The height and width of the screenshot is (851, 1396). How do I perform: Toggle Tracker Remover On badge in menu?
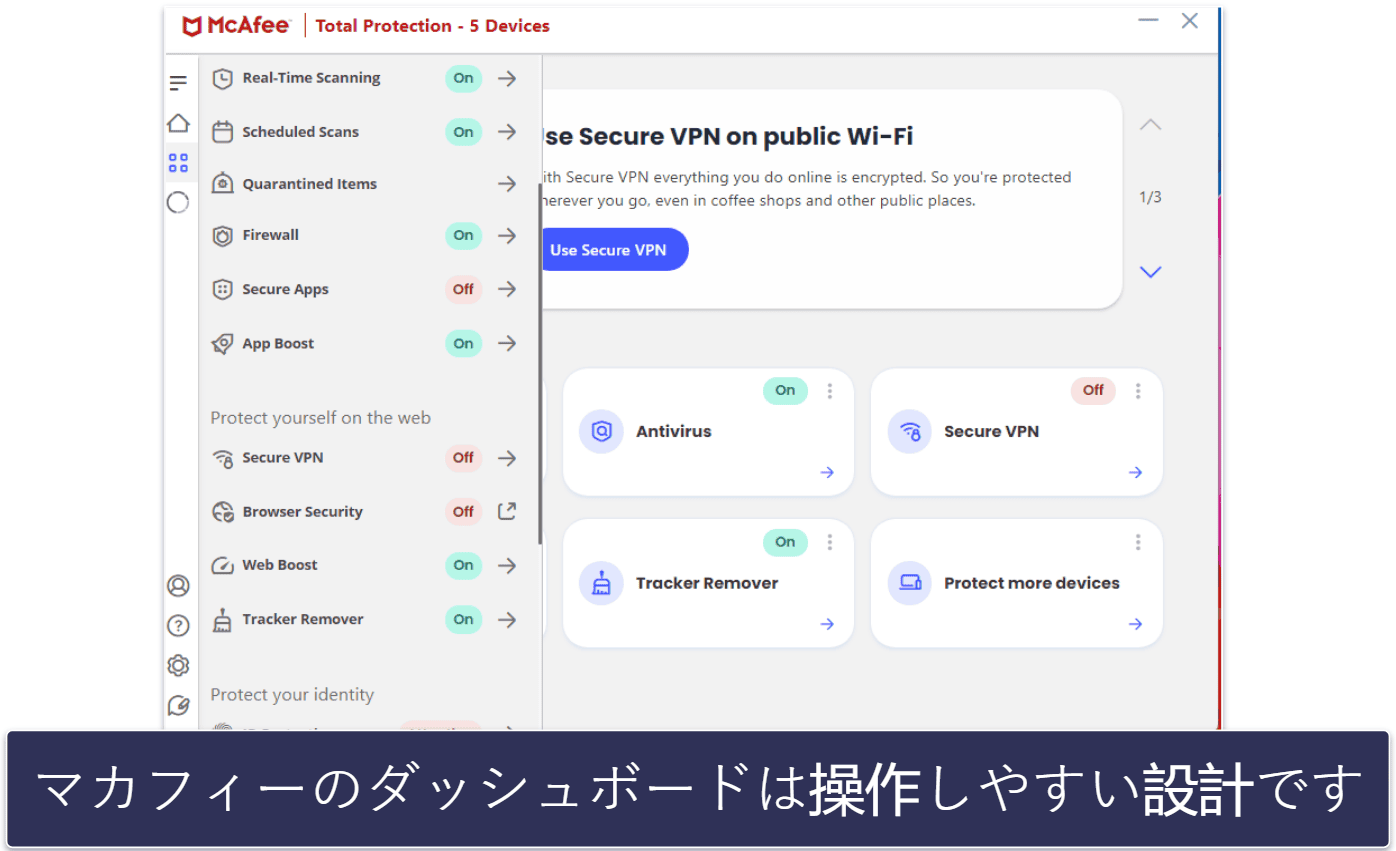click(463, 620)
